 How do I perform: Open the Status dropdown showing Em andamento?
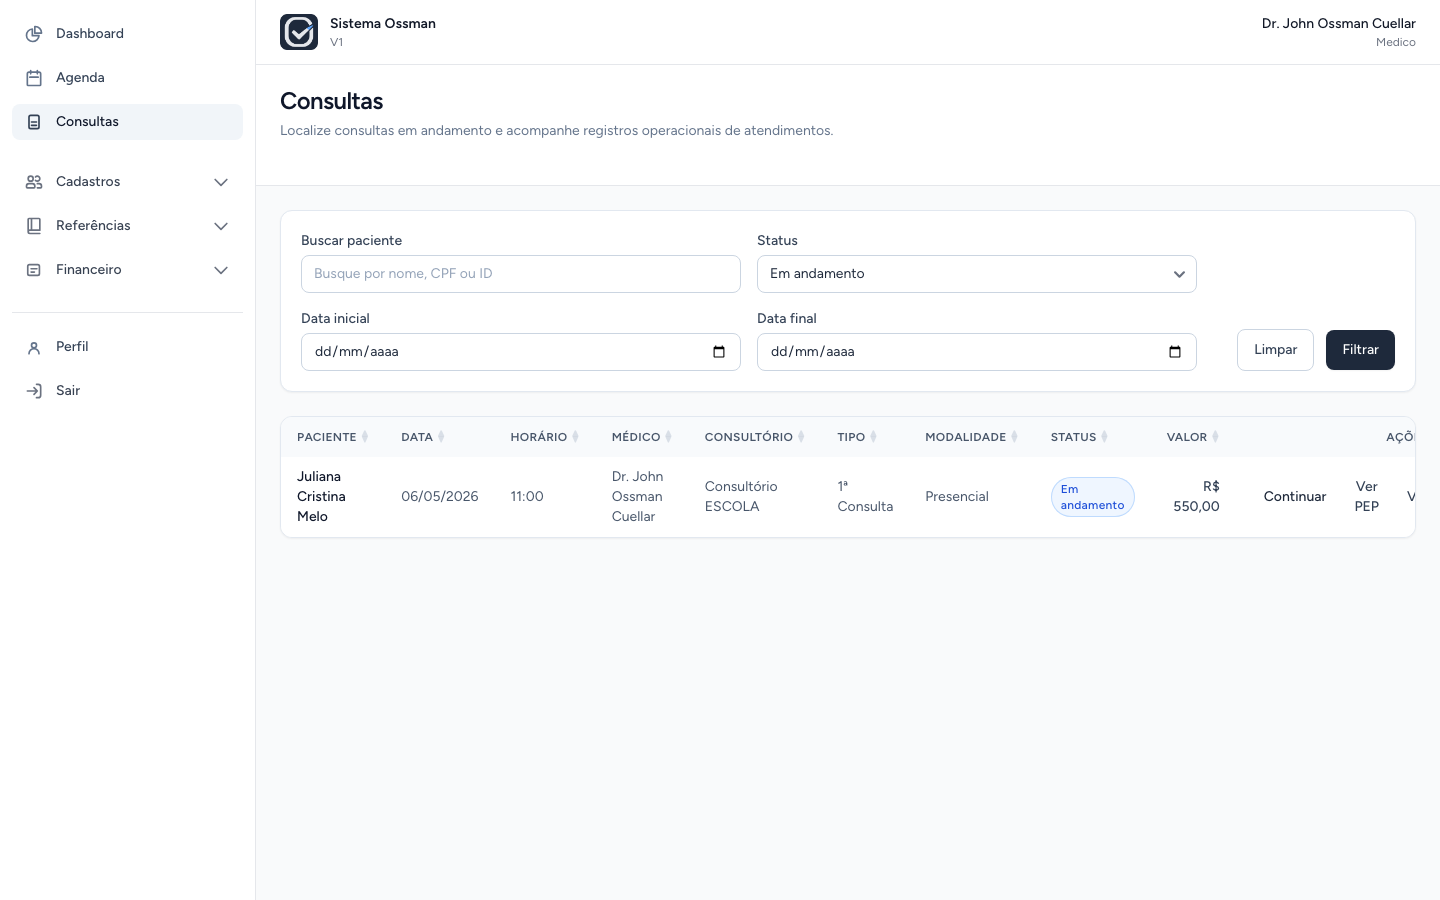tap(976, 274)
